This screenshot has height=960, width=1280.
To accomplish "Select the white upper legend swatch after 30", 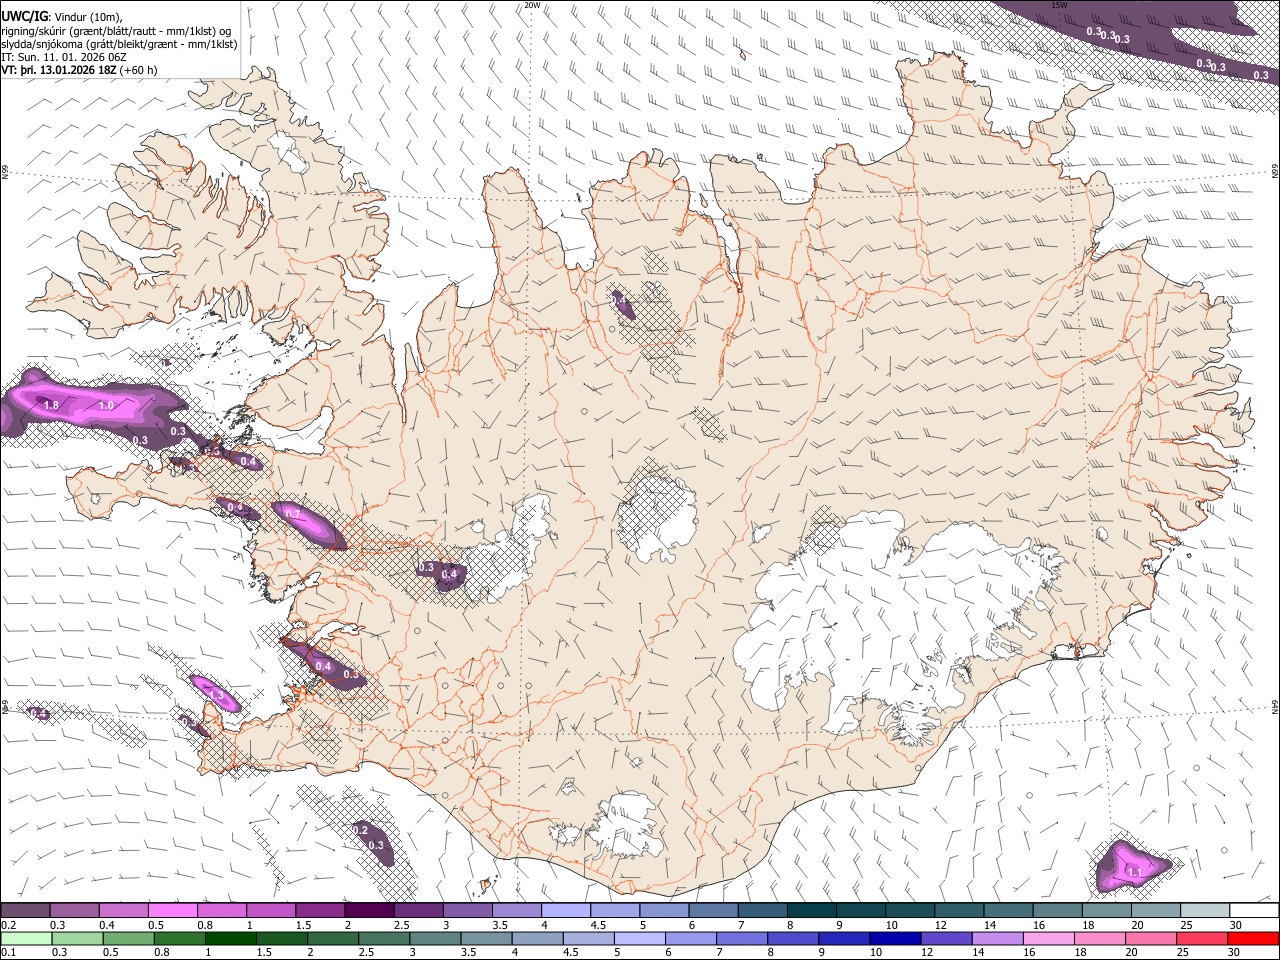I will point(1254,911).
